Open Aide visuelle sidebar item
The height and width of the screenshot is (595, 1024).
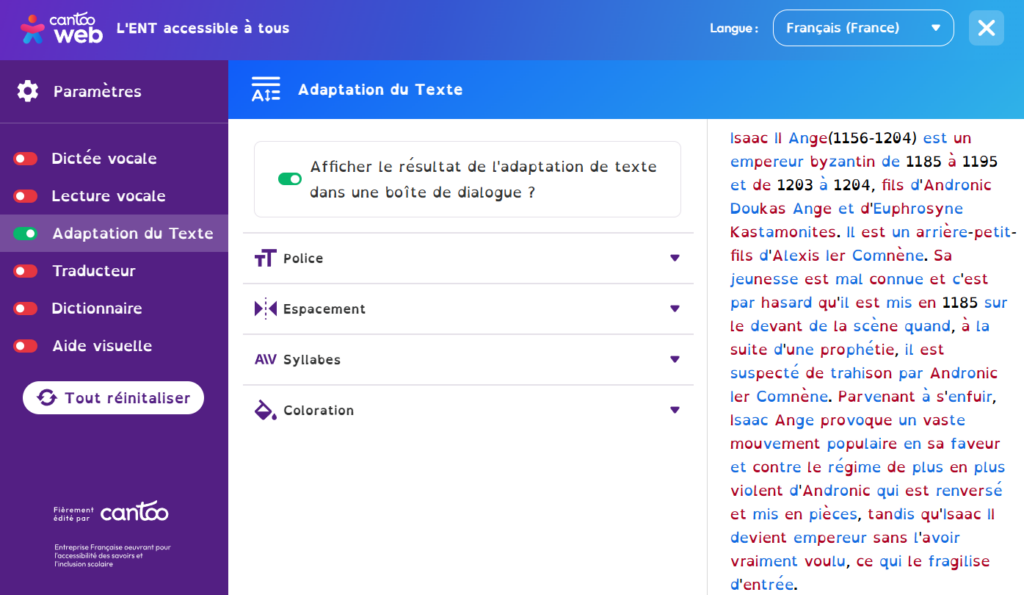click(x=101, y=346)
